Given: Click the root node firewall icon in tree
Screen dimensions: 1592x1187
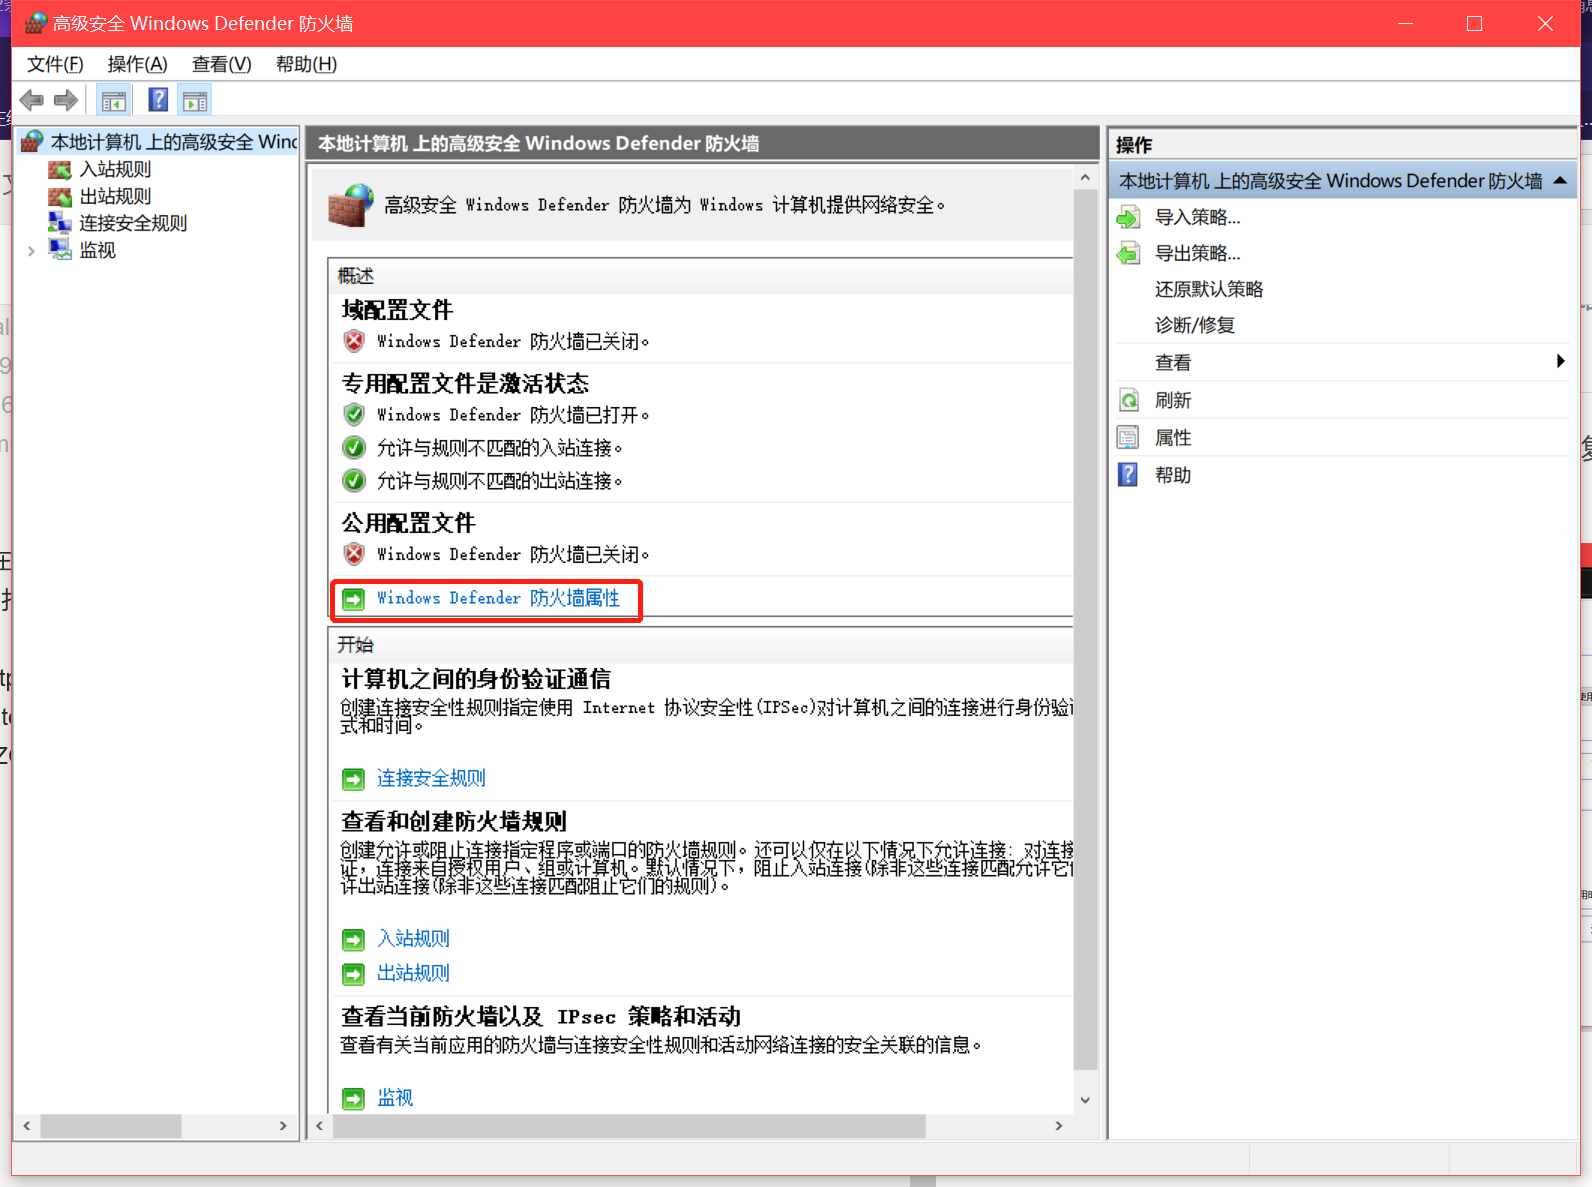Looking at the screenshot, I should [x=32, y=142].
